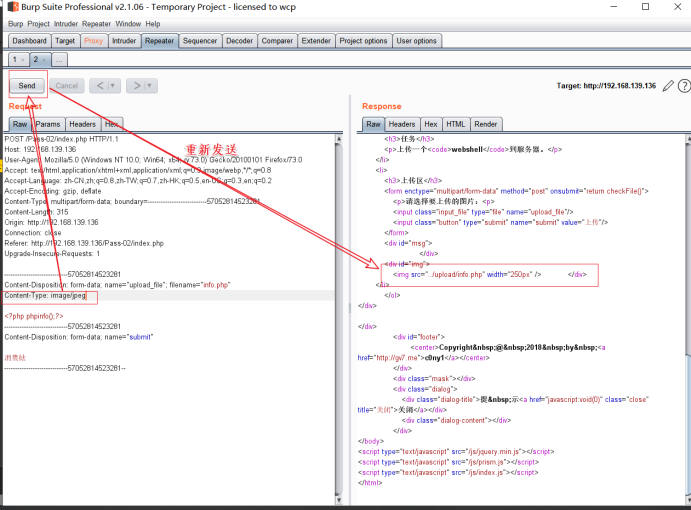691x510 pixels.
Task: Click the POST /Pass-02/index.php request line
Action: pyautogui.click(x=61, y=139)
